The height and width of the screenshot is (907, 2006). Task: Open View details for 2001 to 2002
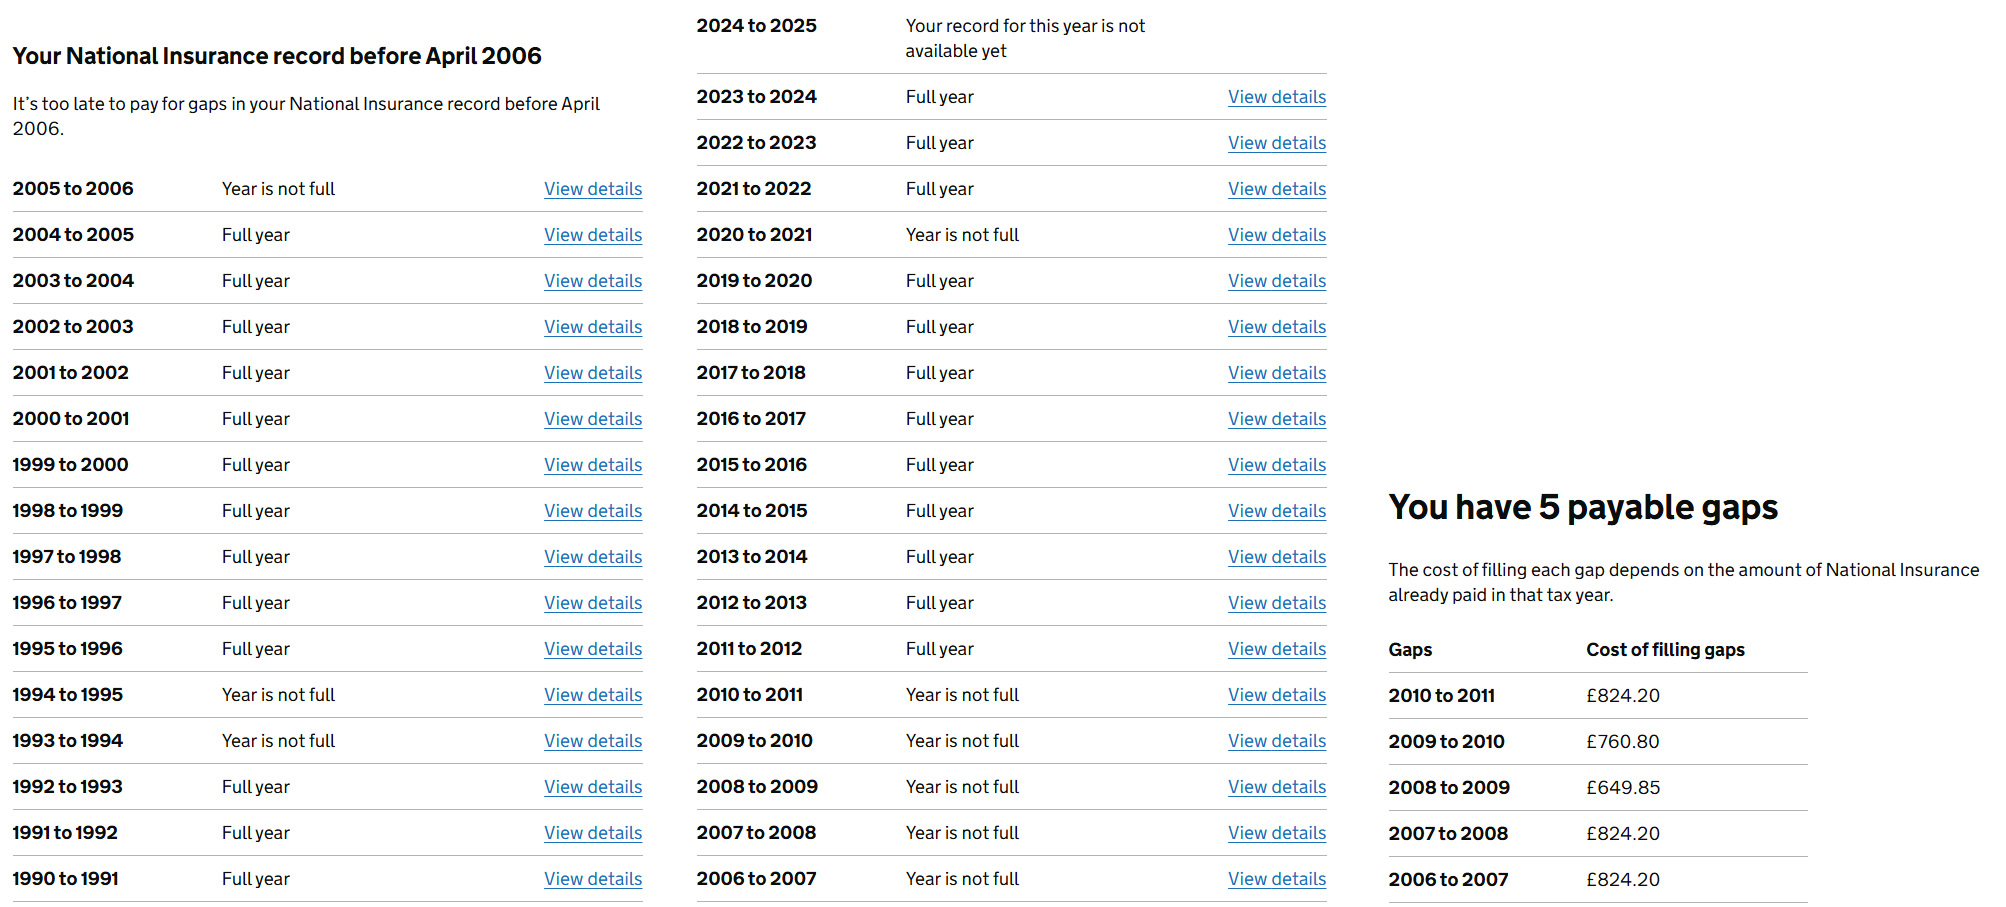(x=592, y=373)
